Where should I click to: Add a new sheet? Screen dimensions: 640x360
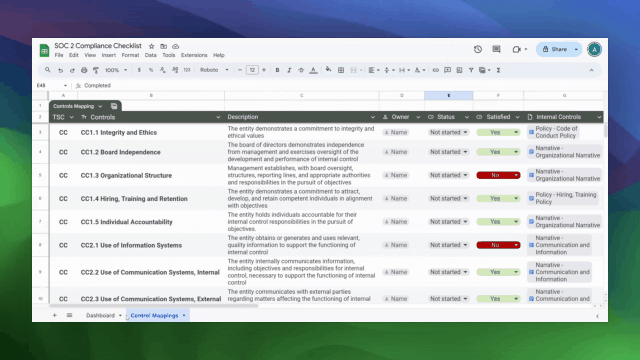click(54, 315)
